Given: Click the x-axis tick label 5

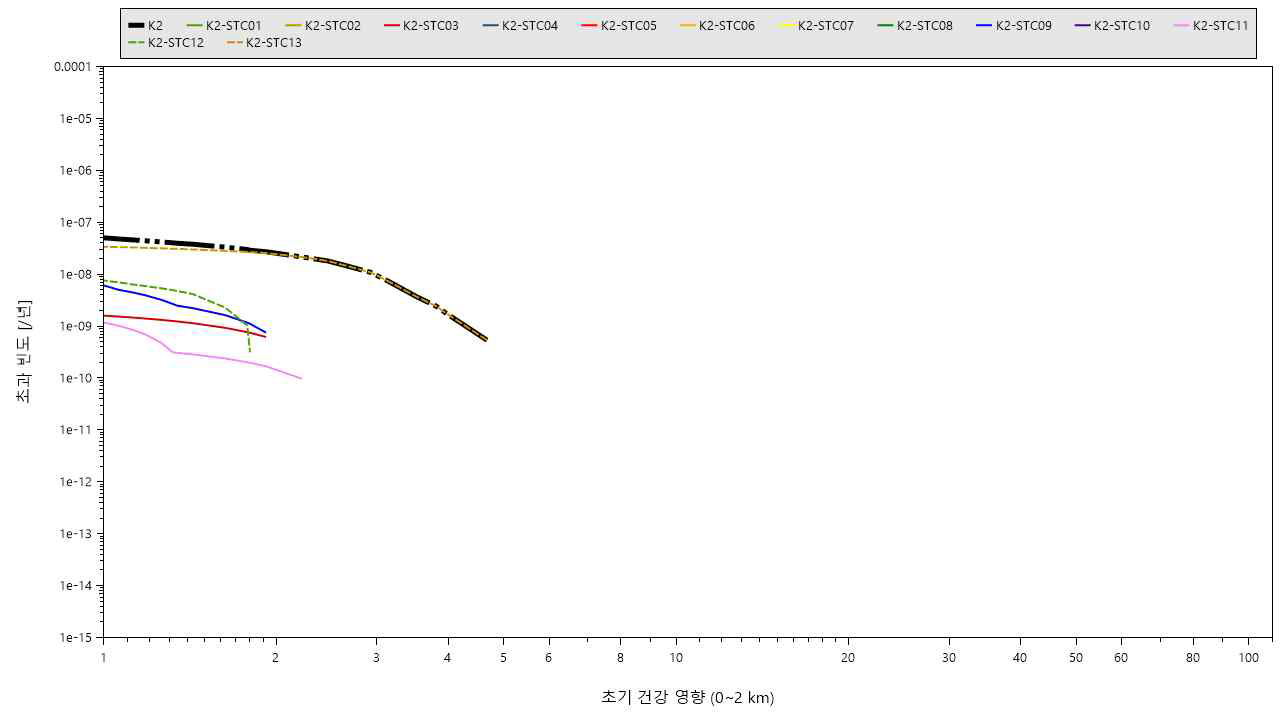Looking at the screenshot, I should [x=504, y=658].
